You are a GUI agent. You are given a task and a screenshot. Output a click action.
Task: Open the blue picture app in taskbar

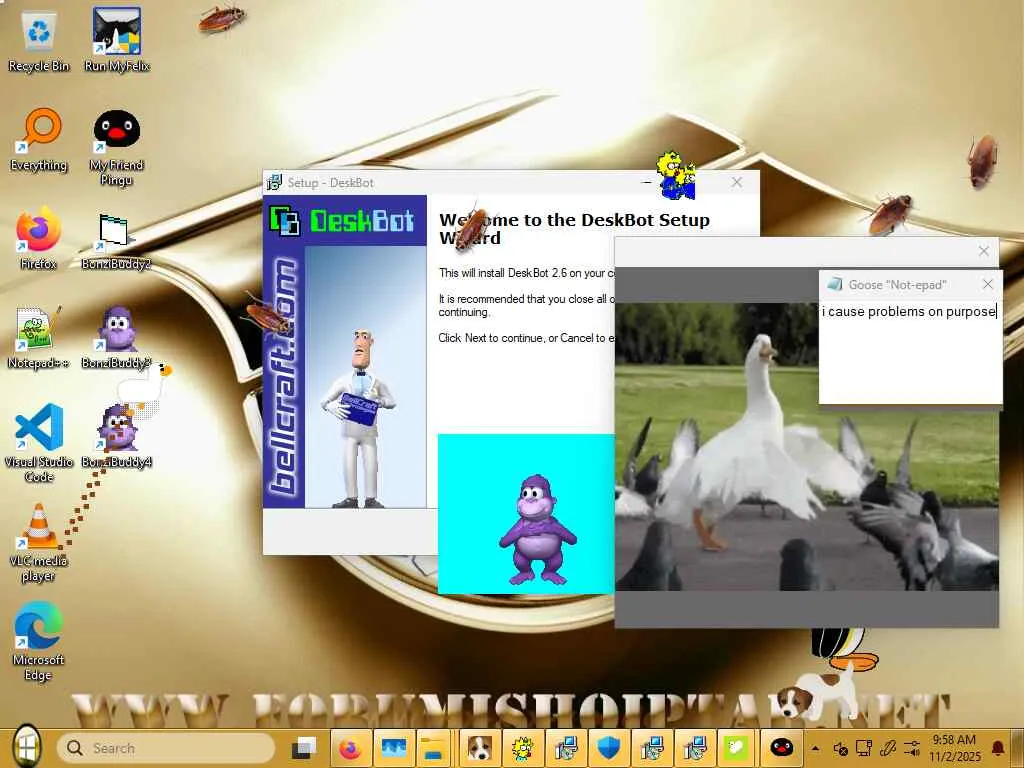[394, 748]
